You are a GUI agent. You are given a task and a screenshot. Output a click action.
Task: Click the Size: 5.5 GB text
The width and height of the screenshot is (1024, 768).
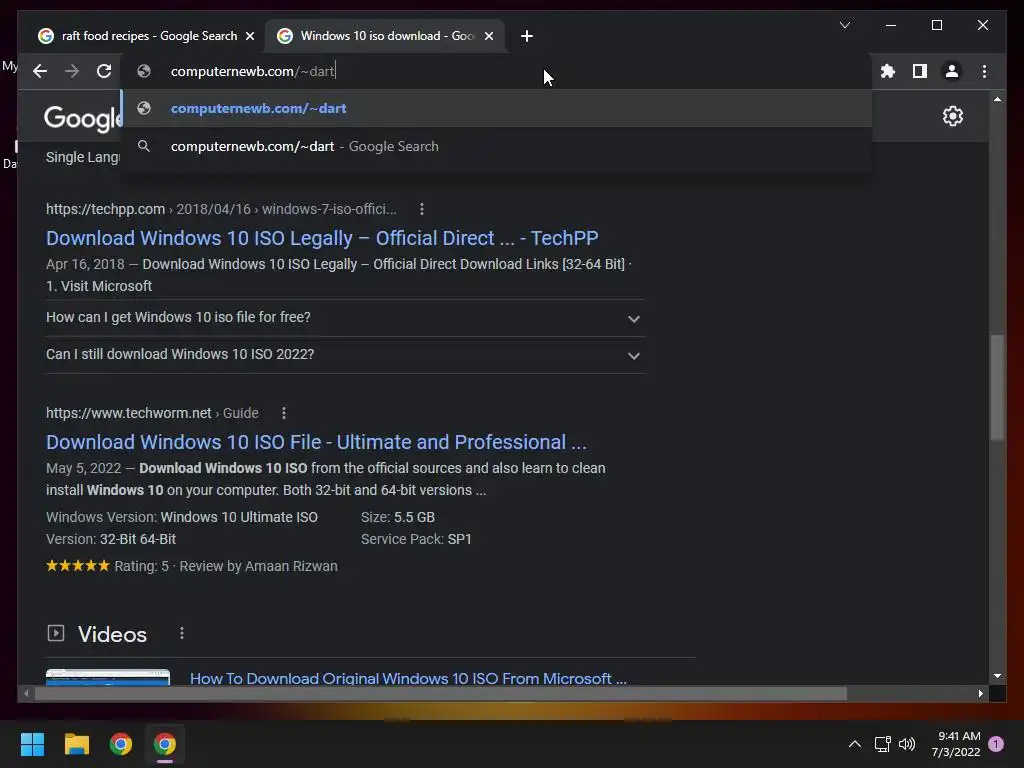(x=398, y=517)
